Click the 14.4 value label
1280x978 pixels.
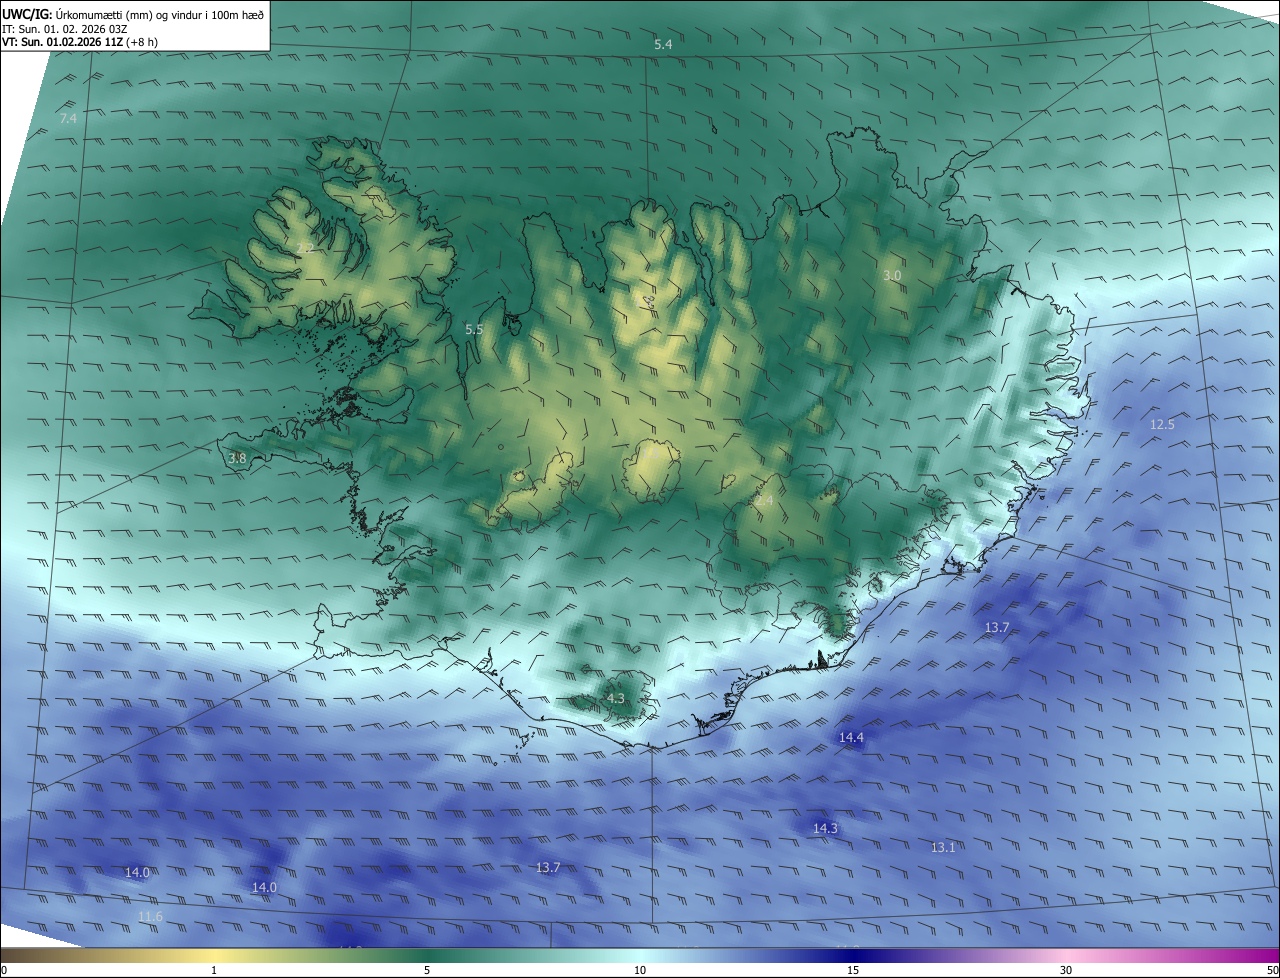(x=851, y=737)
